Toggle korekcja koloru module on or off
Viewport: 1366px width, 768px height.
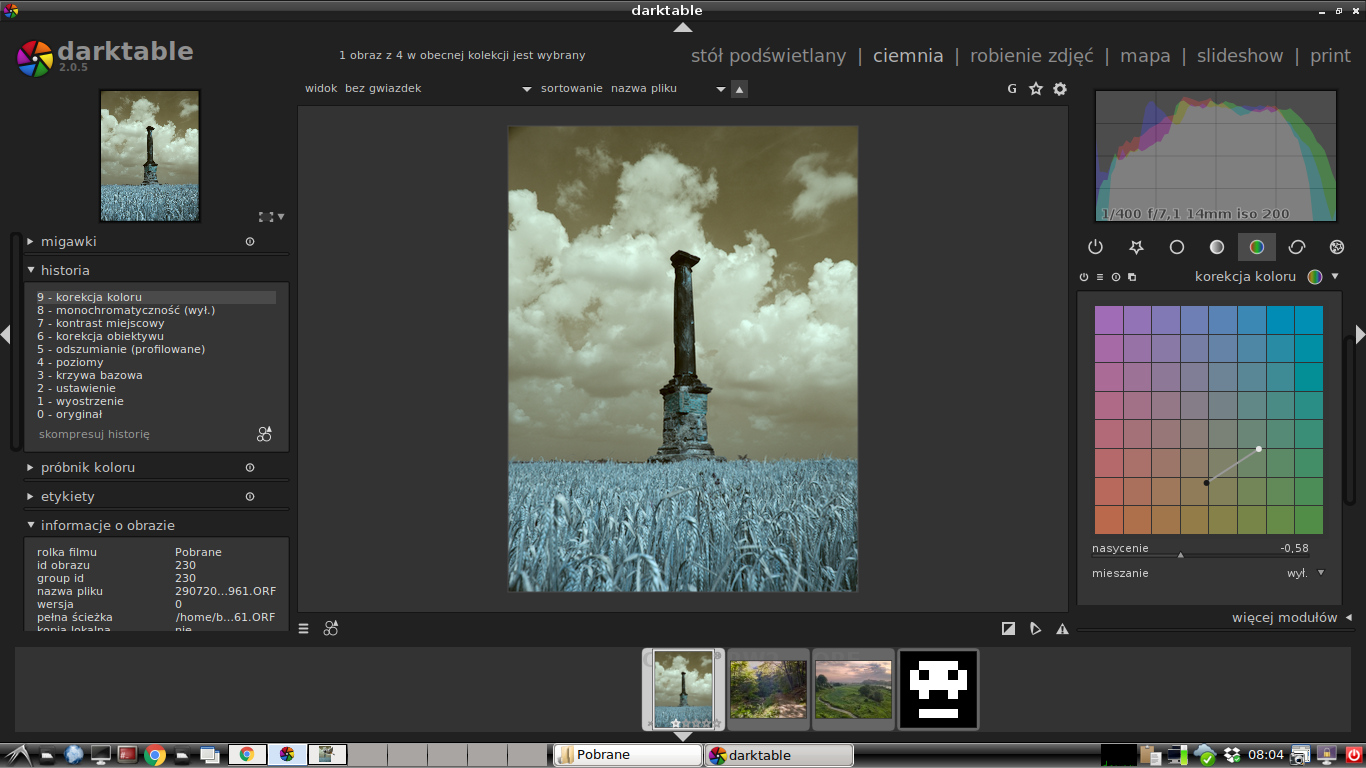pyautogui.click(x=1084, y=277)
